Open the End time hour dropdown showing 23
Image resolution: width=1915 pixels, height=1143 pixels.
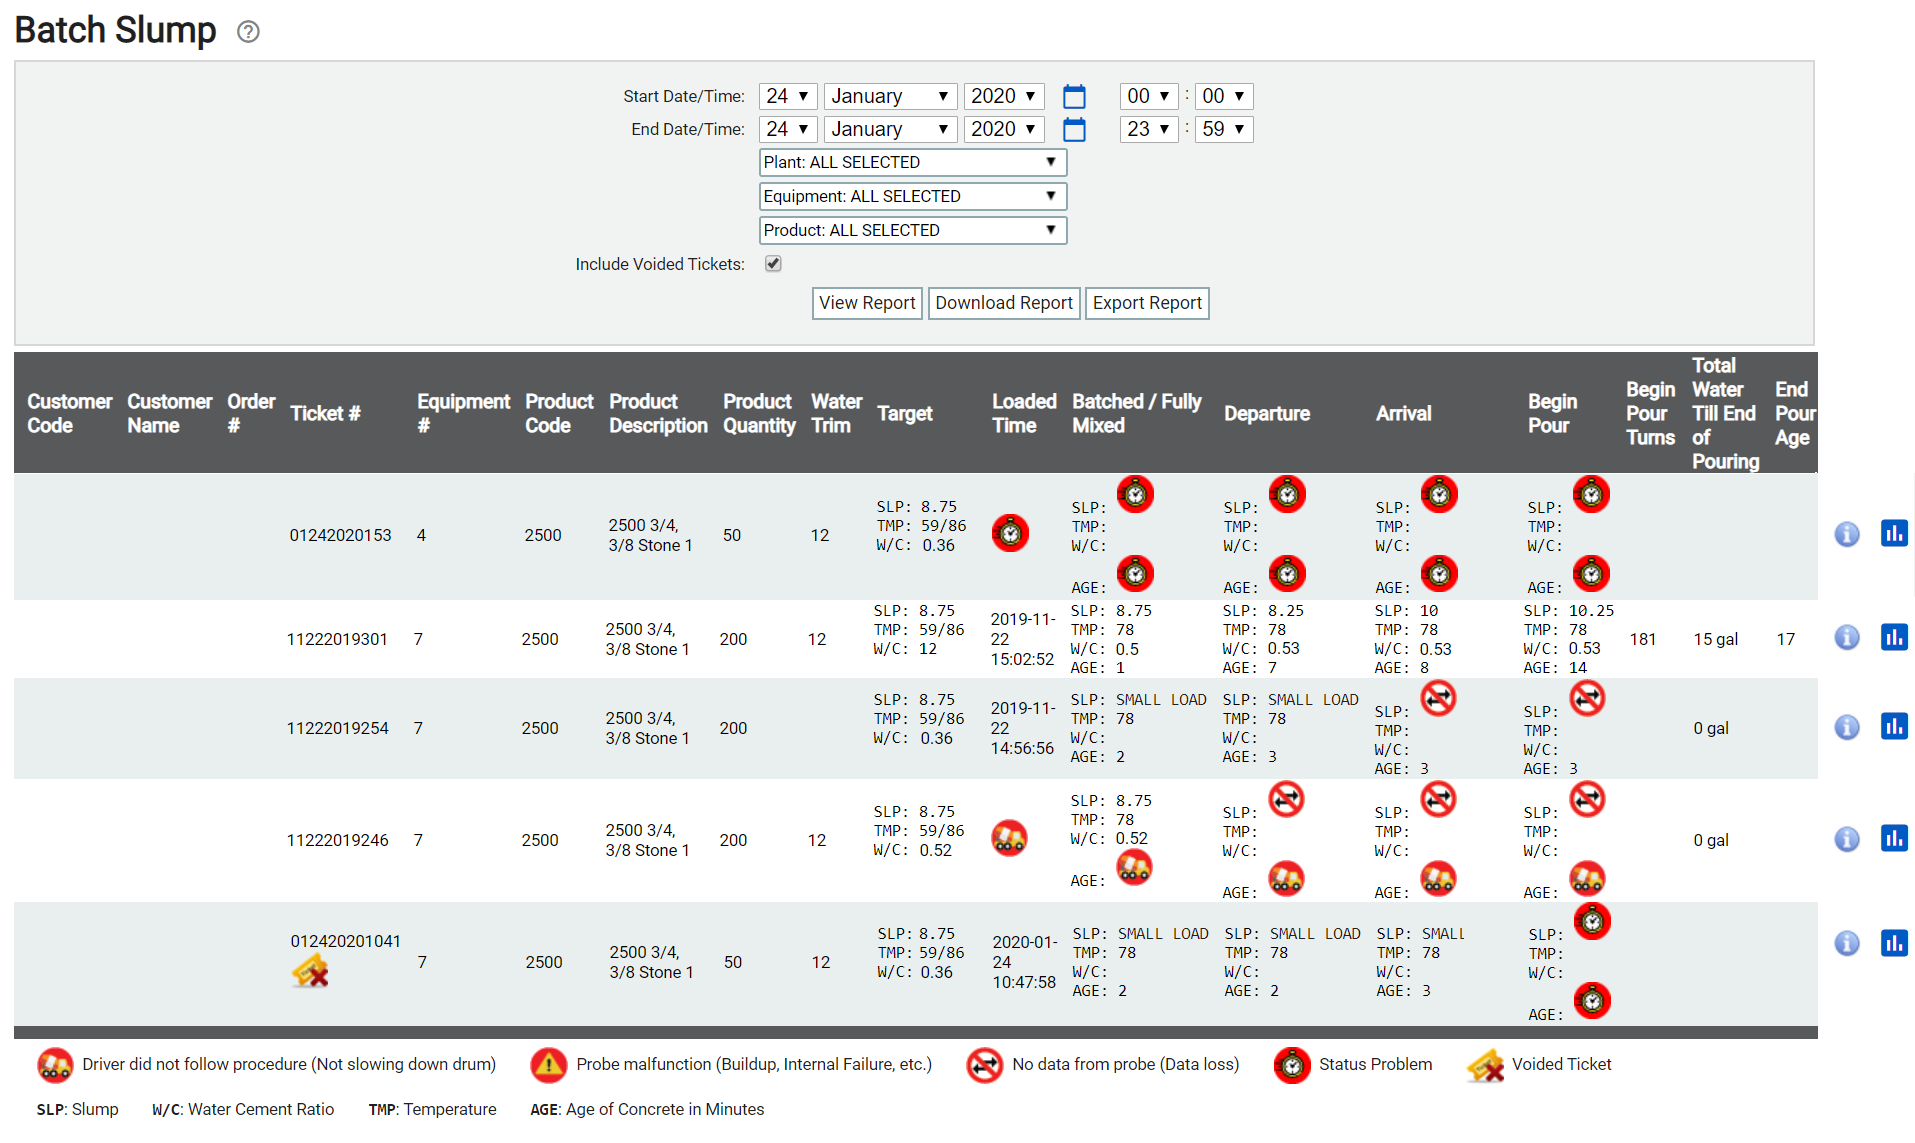(x=1148, y=129)
